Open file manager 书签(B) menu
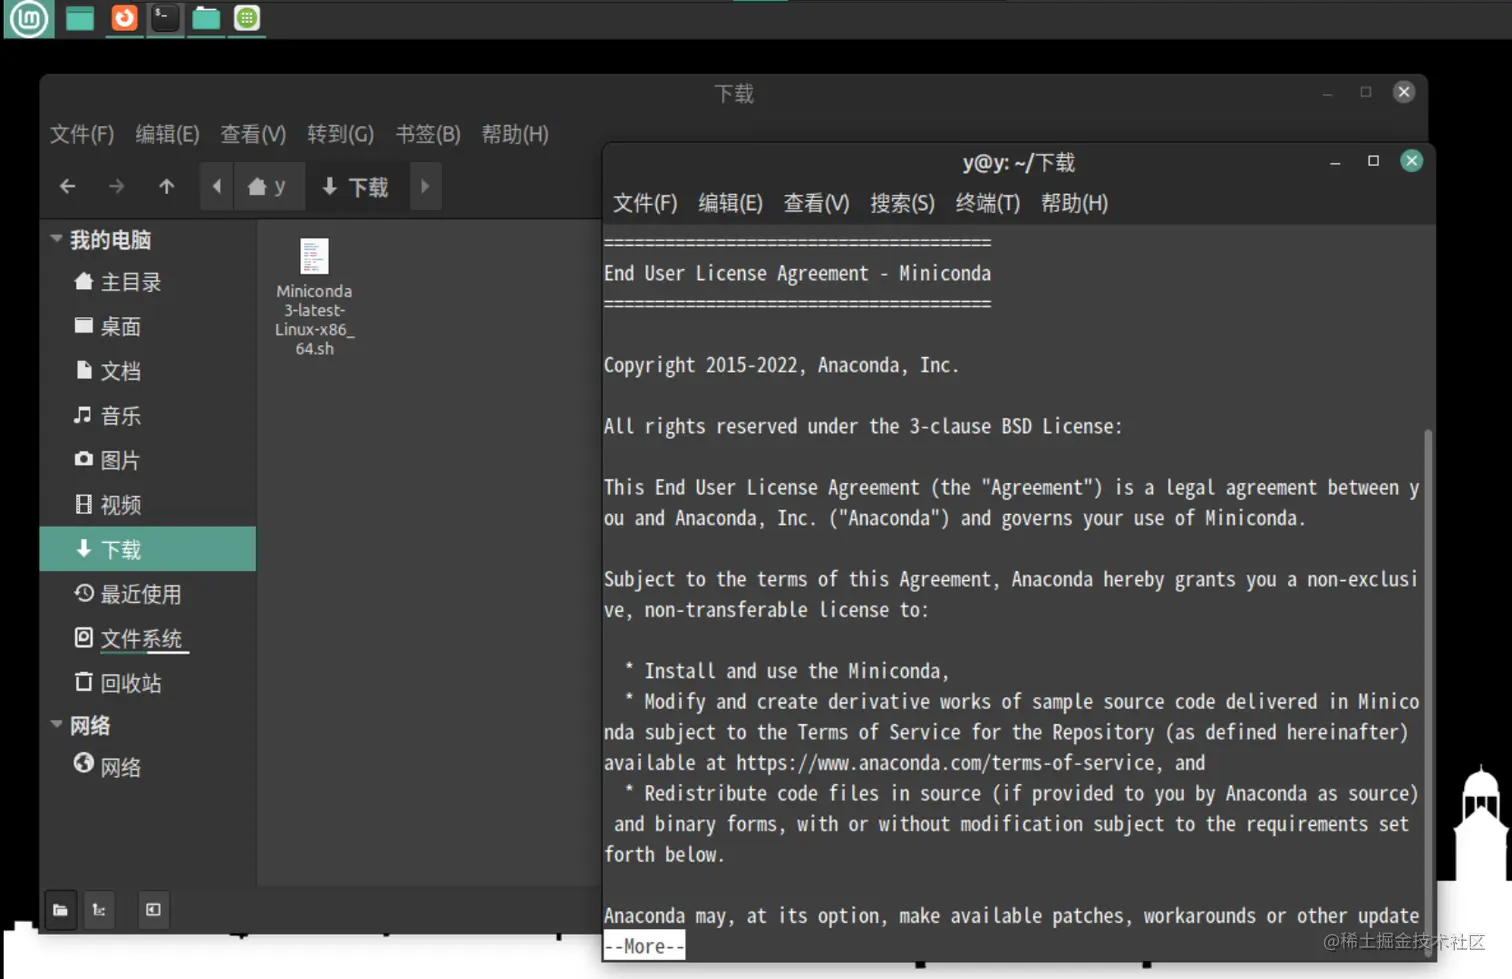Image resolution: width=1512 pixels, height=979 pixels. tap(428, 134)
